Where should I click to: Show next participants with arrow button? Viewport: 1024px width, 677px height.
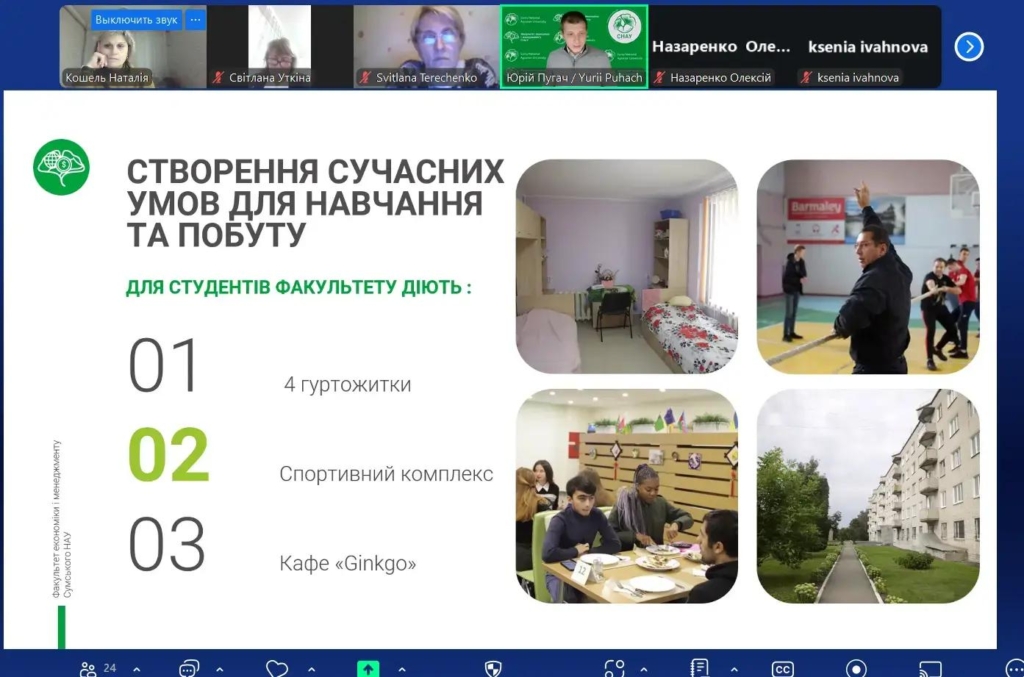click(x=968, y=47)
